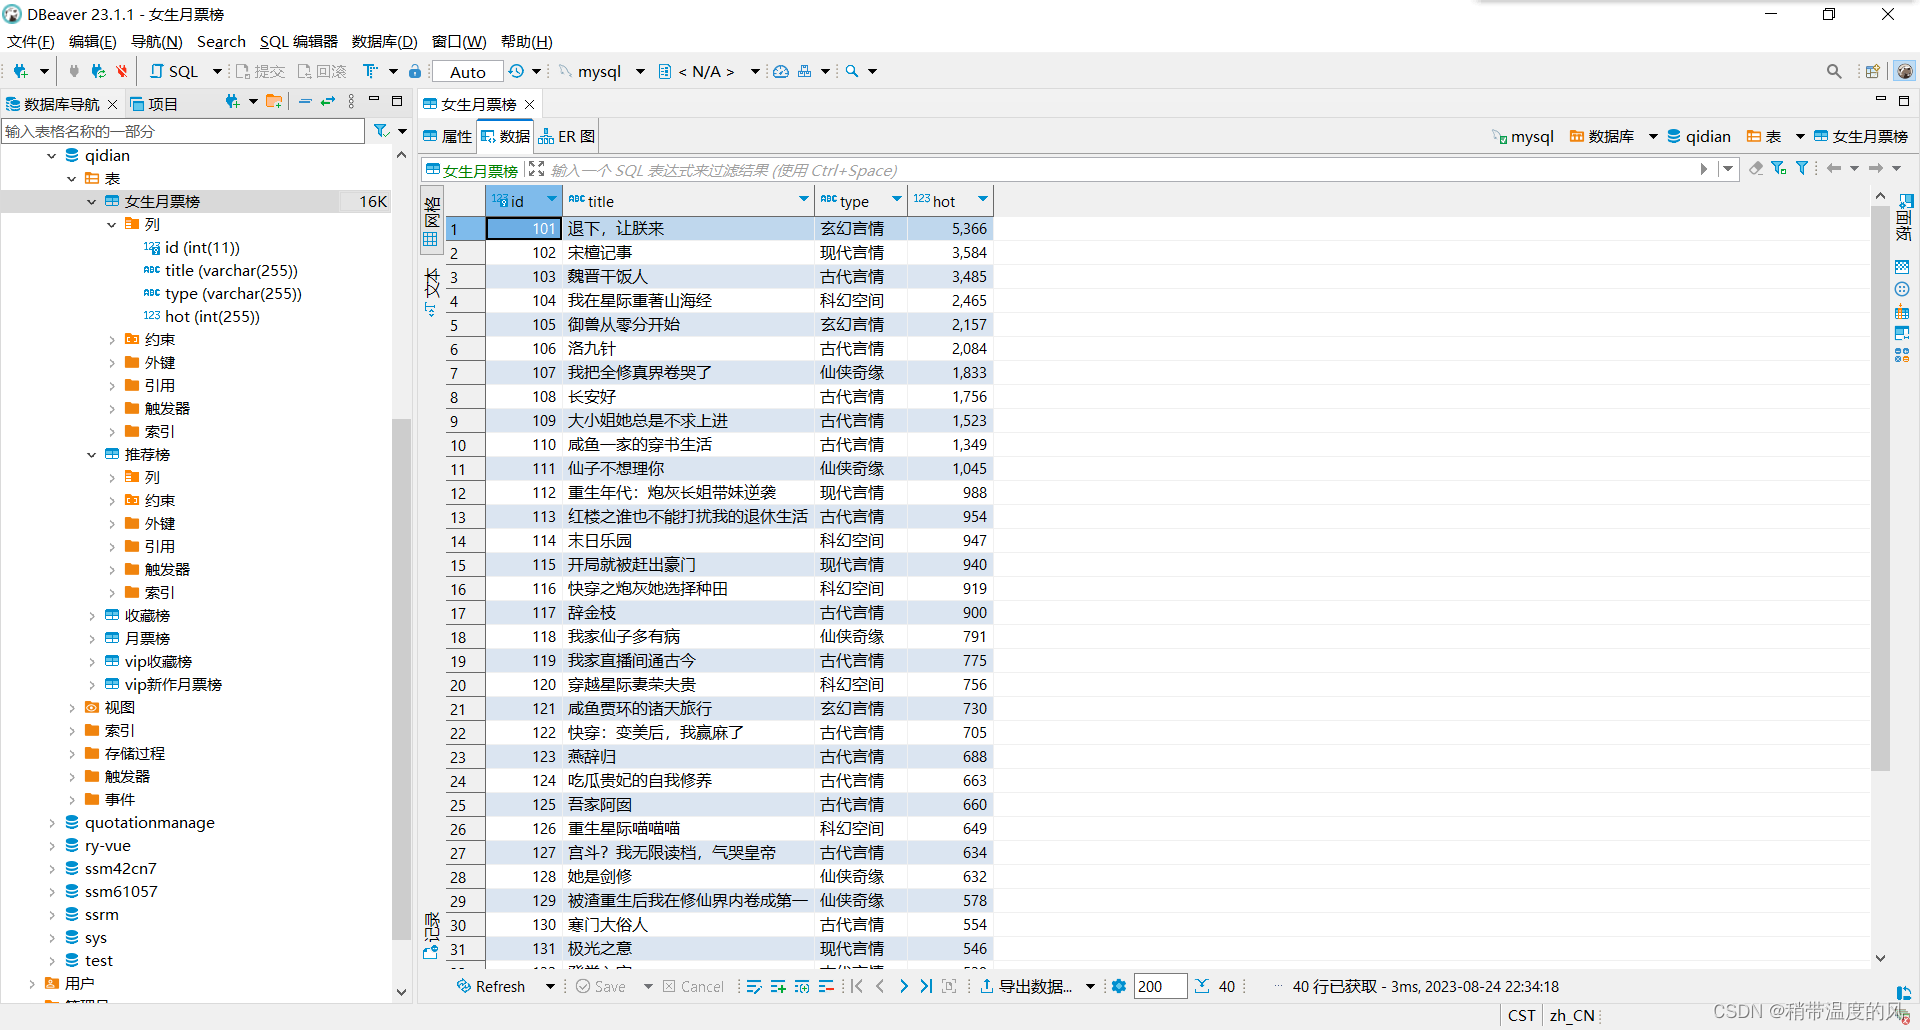
Task: Switch to the ER 图 tab
Action: [x=567, y=136]
